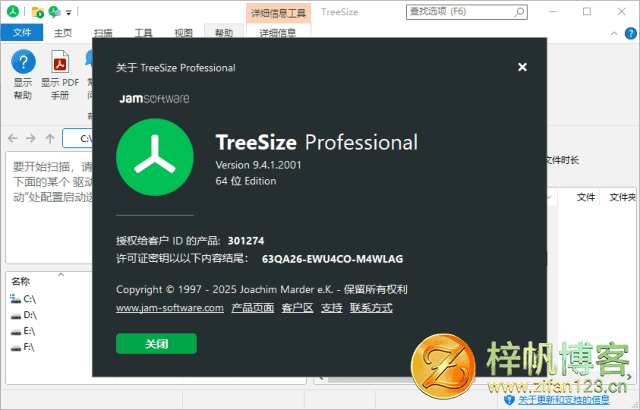Click the up one level arrow
The image size is (640, 410).
click(x=50, y=138)
